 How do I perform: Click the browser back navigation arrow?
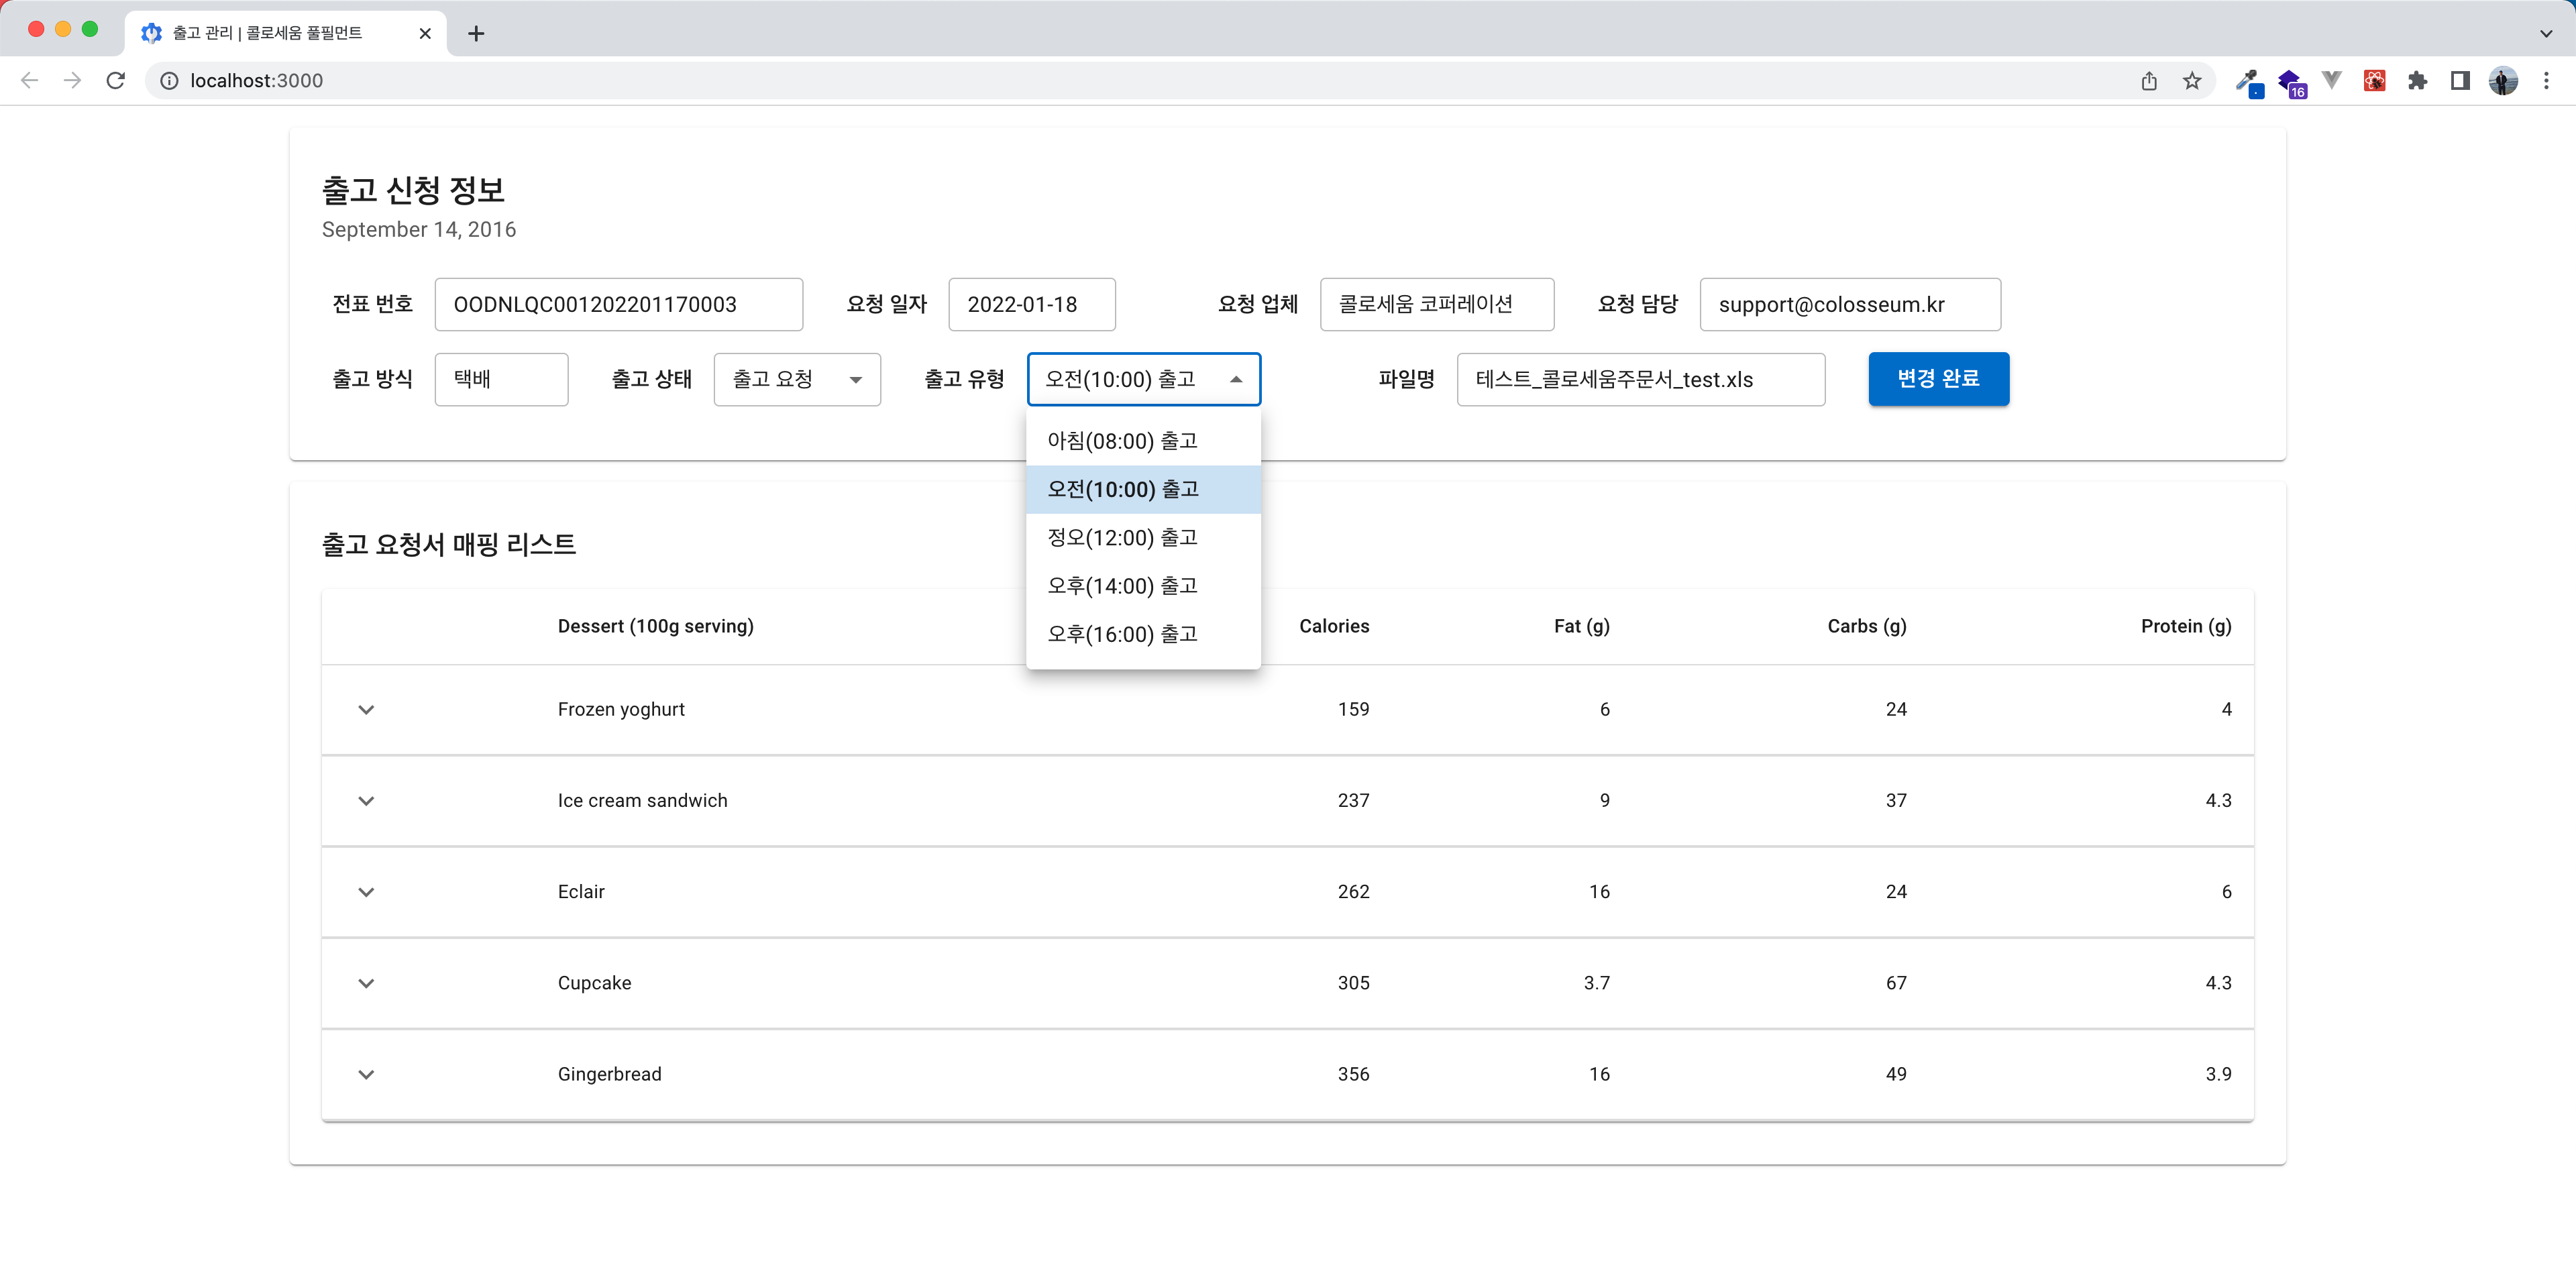point(28,80)
